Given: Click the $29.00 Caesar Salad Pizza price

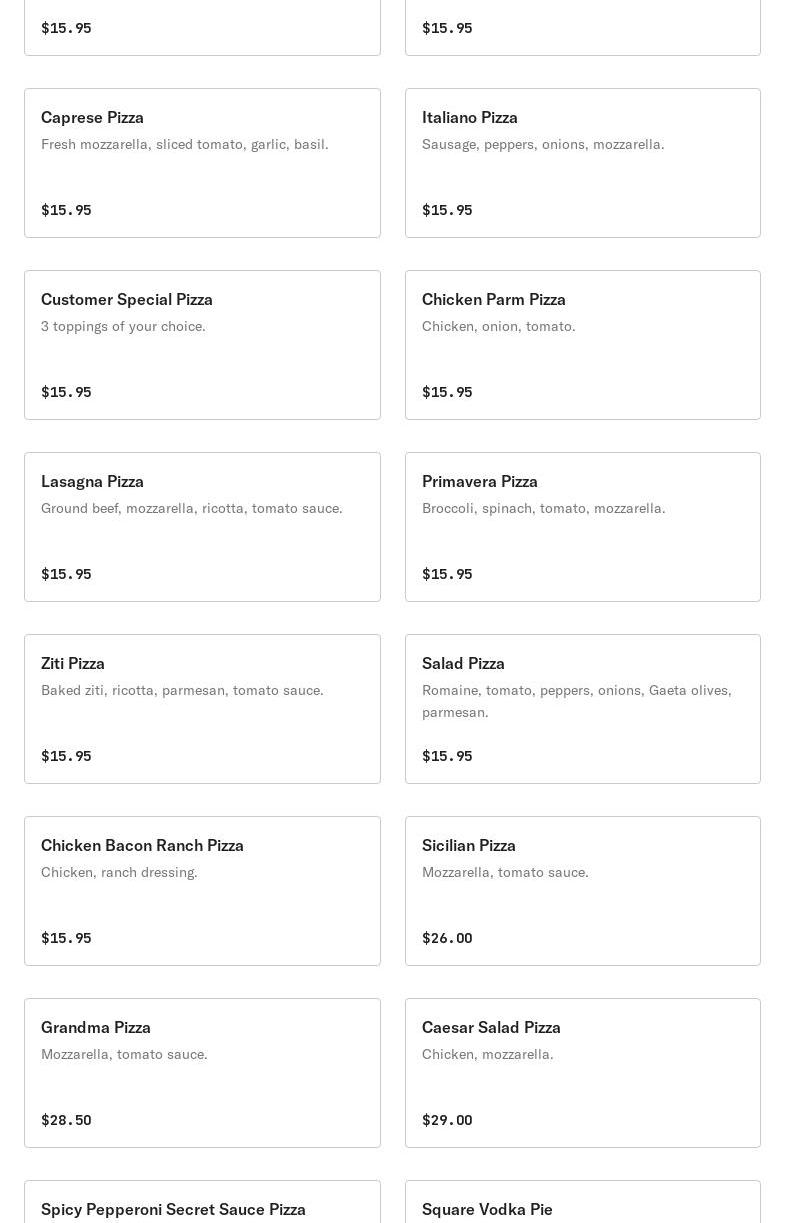Looking at the screenshot, I should coord(447,1120).
